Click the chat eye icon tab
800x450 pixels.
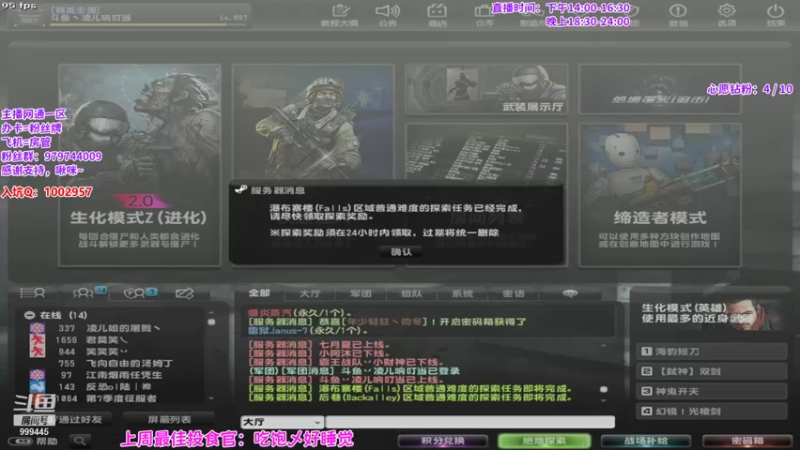(570, 293)
